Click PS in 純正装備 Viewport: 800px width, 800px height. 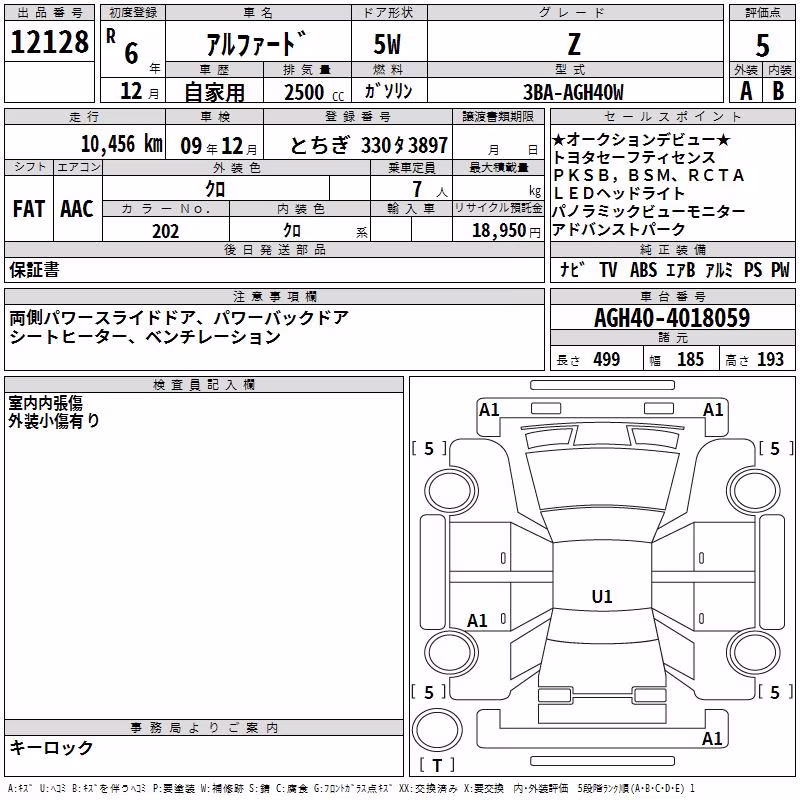[753, 269]
